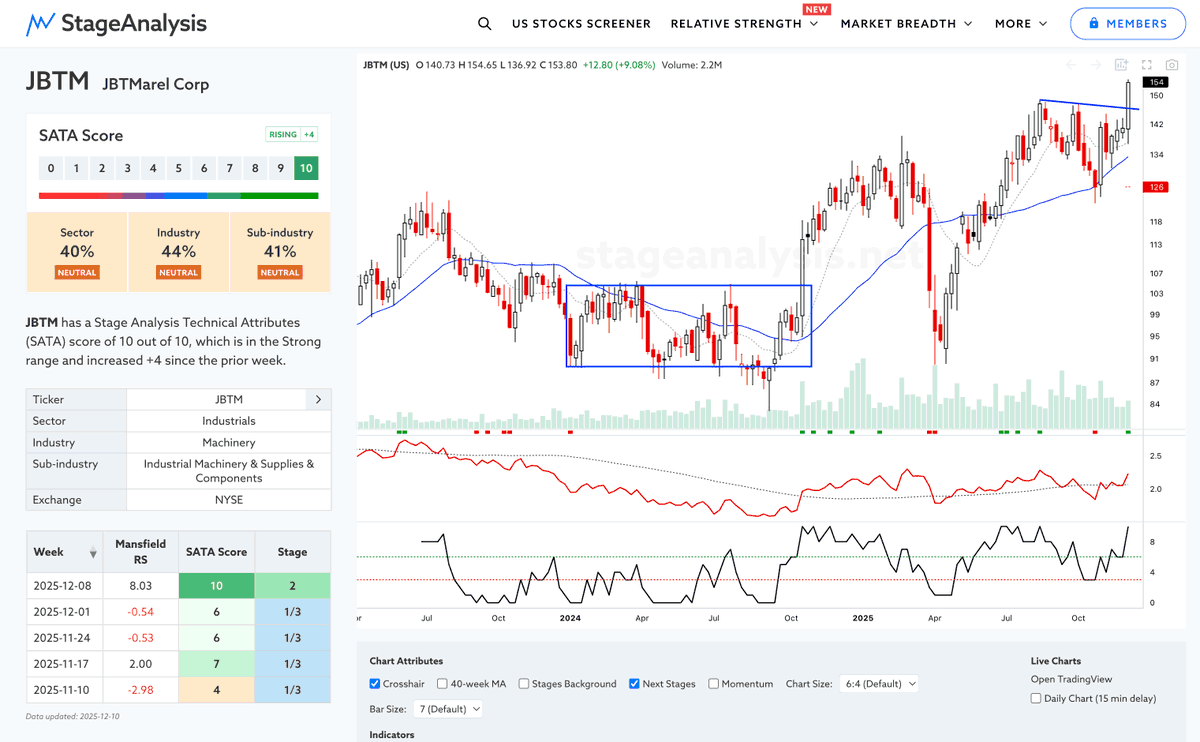
Task: Click the lock icon in Members button
Action: click(1093, 23)
